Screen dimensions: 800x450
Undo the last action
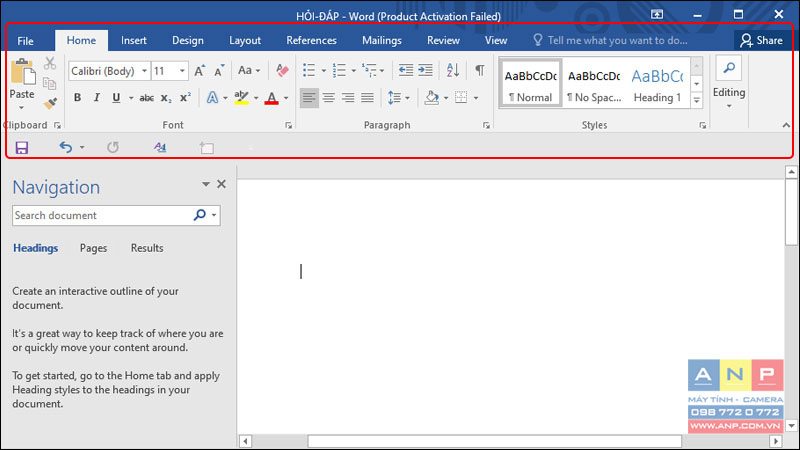[65, 147]
